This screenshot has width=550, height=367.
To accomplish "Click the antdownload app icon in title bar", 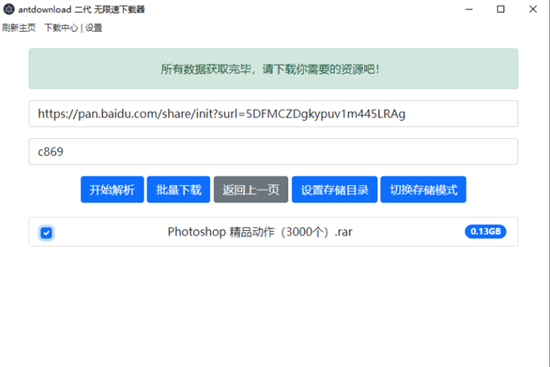I will coord(9,9).
